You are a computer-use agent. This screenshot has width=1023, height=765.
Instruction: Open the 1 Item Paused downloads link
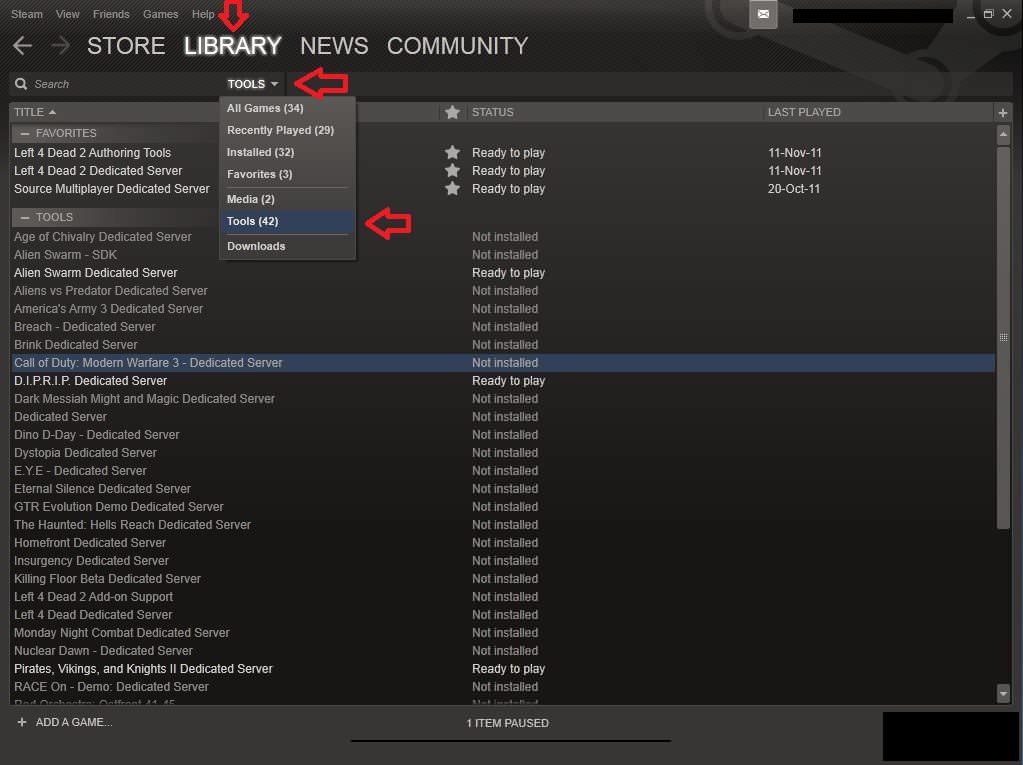(x=508, y=723)
